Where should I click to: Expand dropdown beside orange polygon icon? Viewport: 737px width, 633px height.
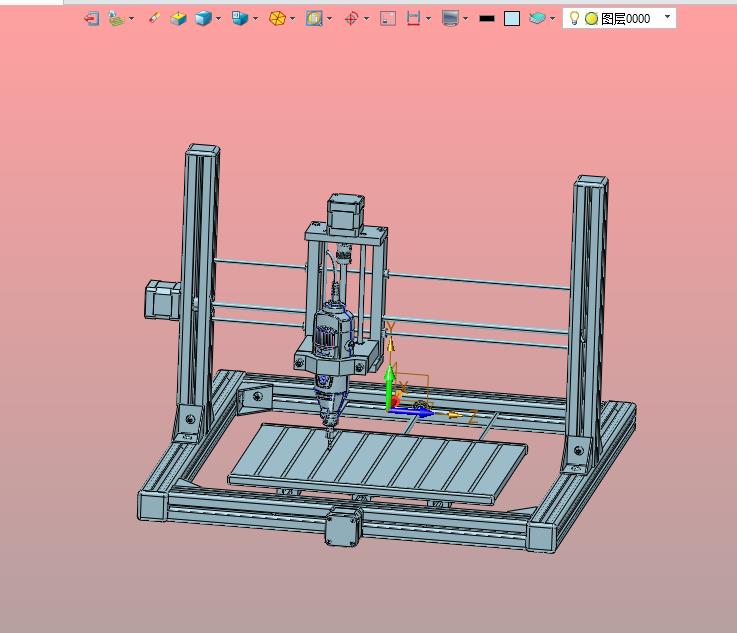(x=293, y=19)
